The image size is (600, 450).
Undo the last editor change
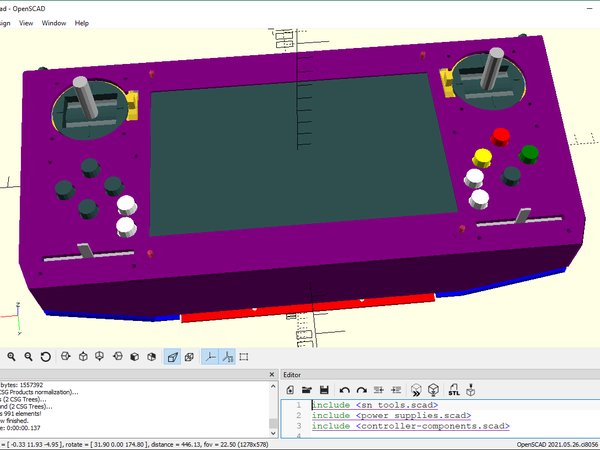tap(344, 389)
